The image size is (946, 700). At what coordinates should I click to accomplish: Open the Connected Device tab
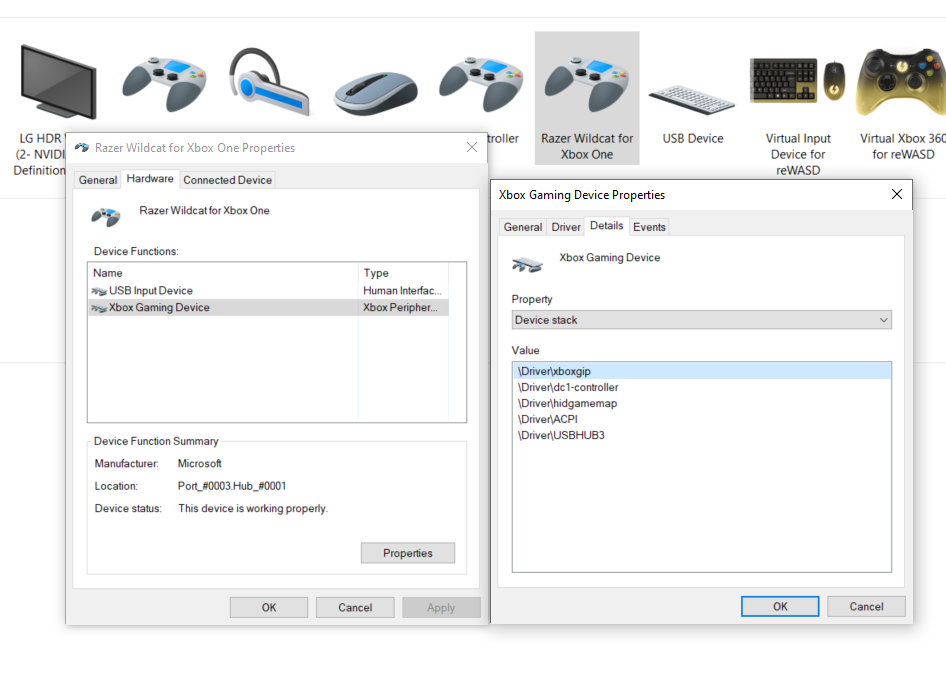pos(227,180)
